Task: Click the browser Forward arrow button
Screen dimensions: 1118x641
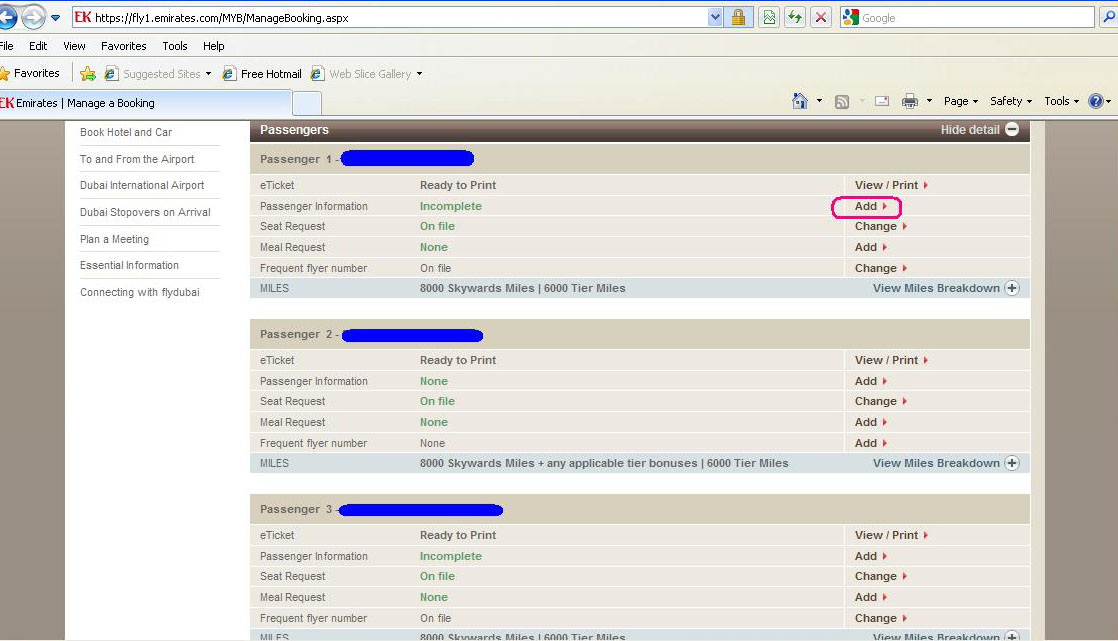Action: tap(33, 17)
